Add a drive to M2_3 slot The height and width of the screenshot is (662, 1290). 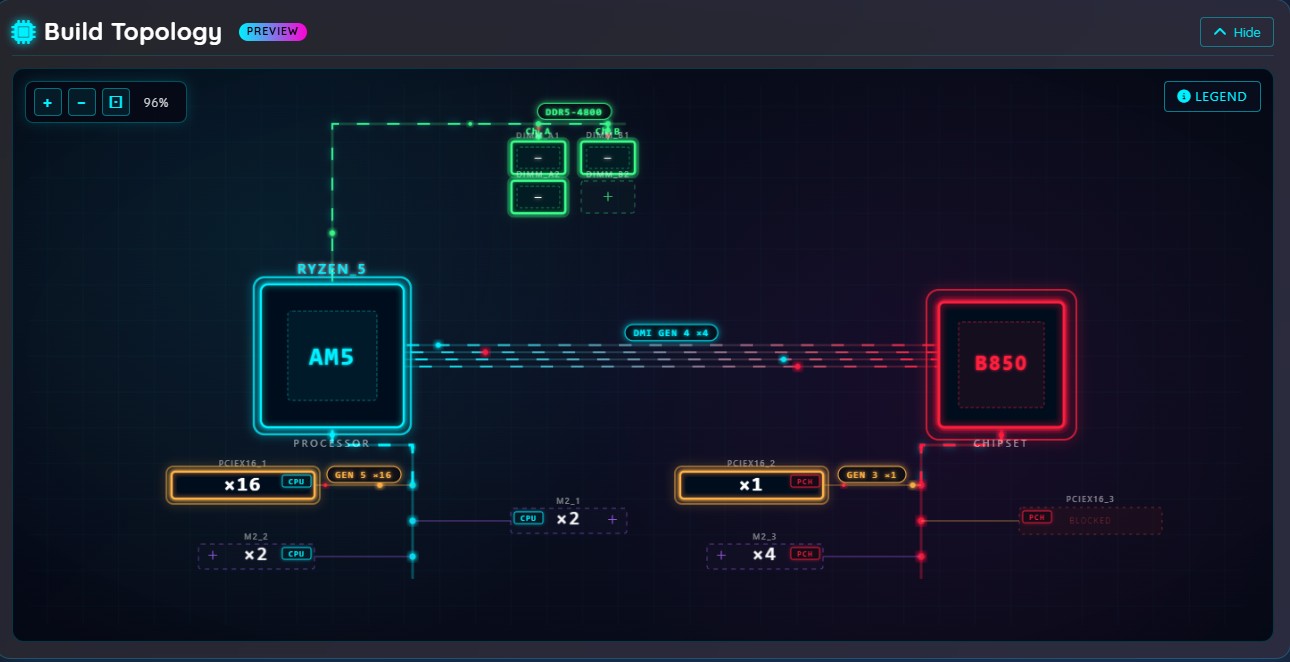[721, 555]
